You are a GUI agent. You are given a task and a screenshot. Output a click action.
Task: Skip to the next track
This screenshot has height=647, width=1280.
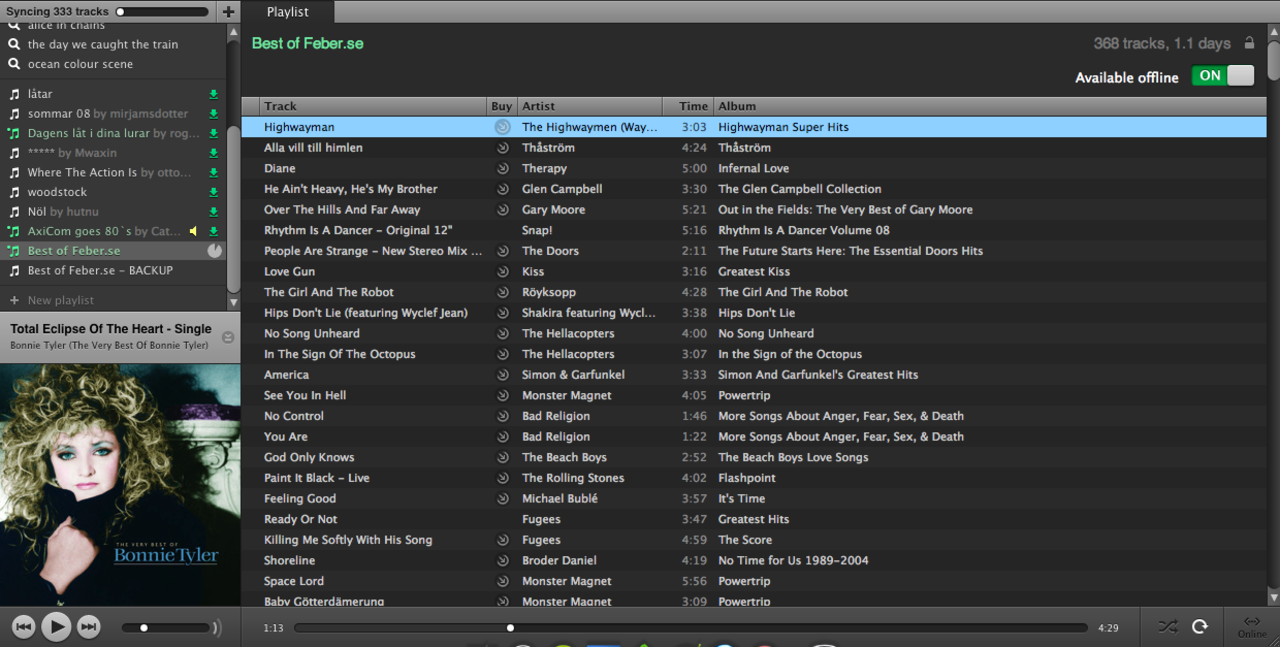pos(89,627)
